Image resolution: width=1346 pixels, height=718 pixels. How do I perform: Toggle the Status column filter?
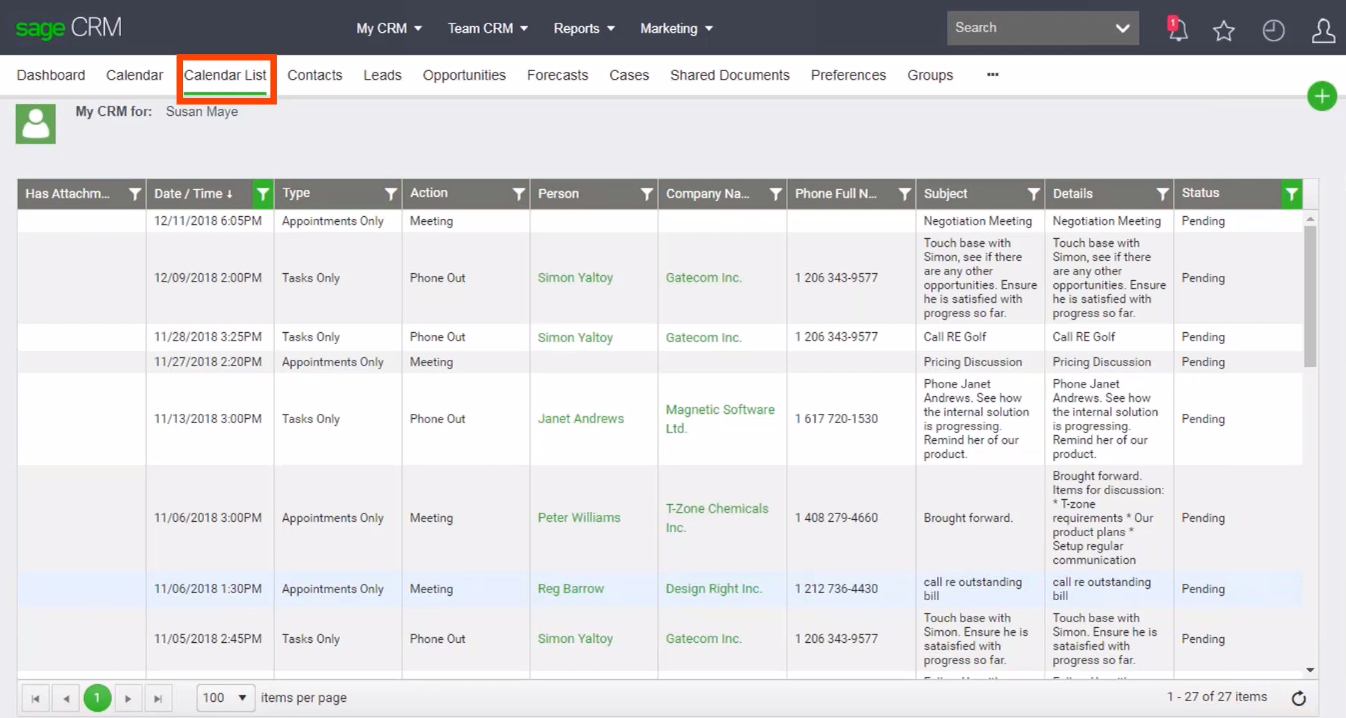[x=1292, y=194]
